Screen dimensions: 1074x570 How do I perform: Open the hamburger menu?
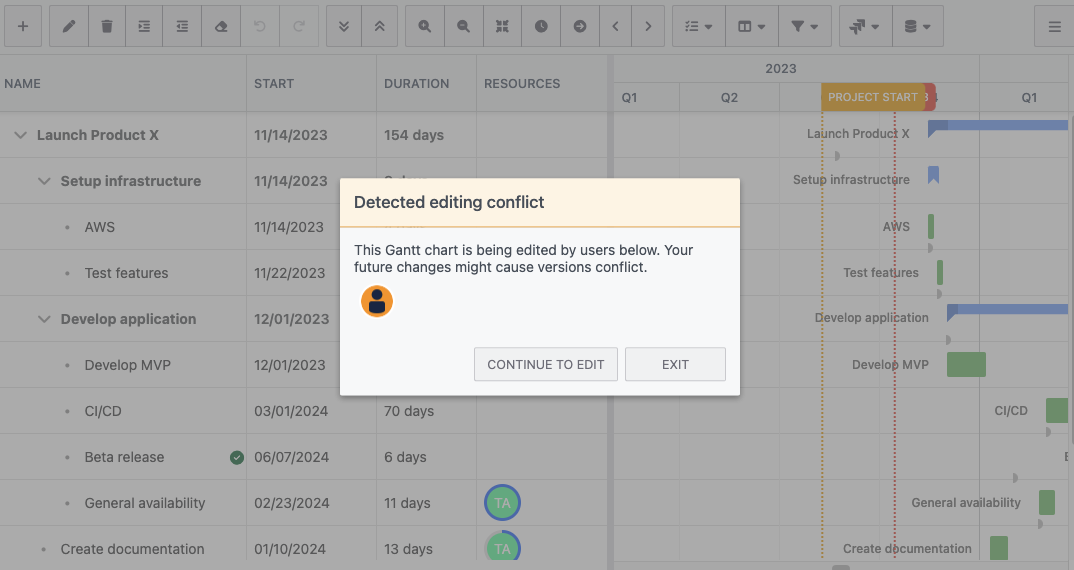click(1054, 27)
